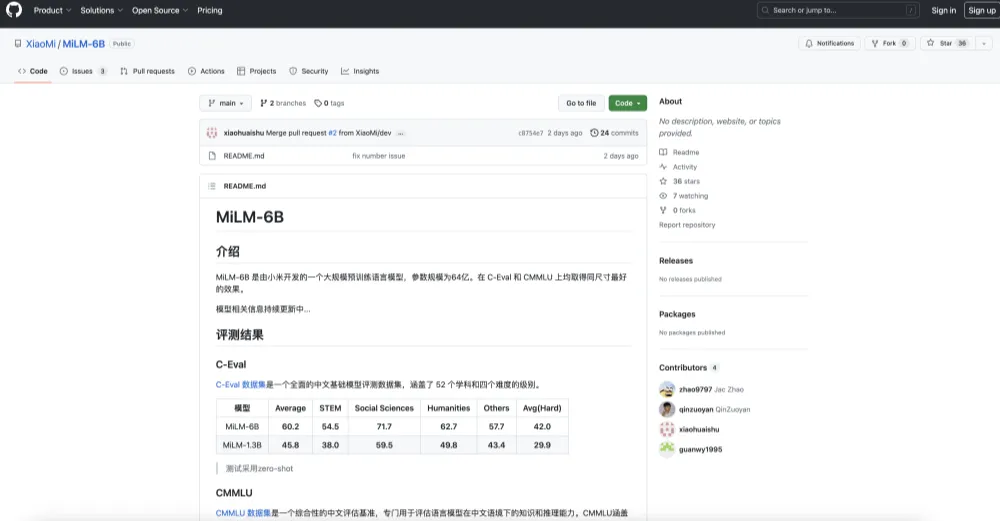Switch to the Security tab
Image resolution: width=1000 pixels, height=521 pixels.
pyautogui.click(x=309, y=71)
